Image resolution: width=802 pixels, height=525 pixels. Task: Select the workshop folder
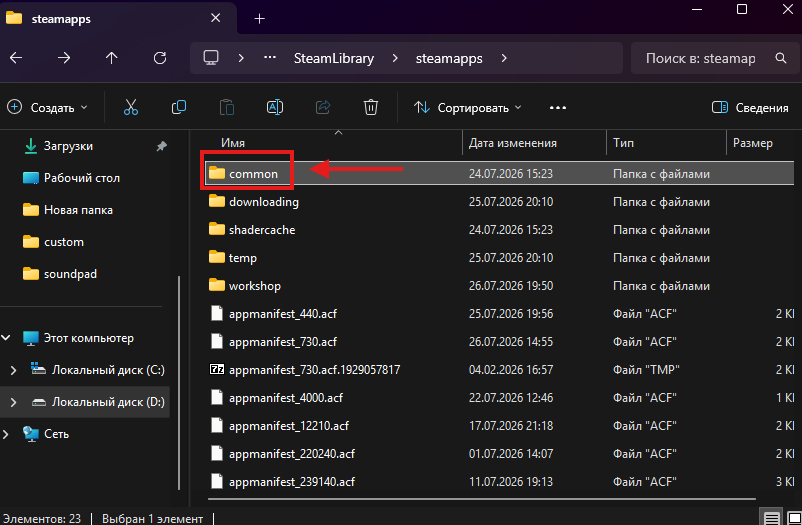click(501, 286)
